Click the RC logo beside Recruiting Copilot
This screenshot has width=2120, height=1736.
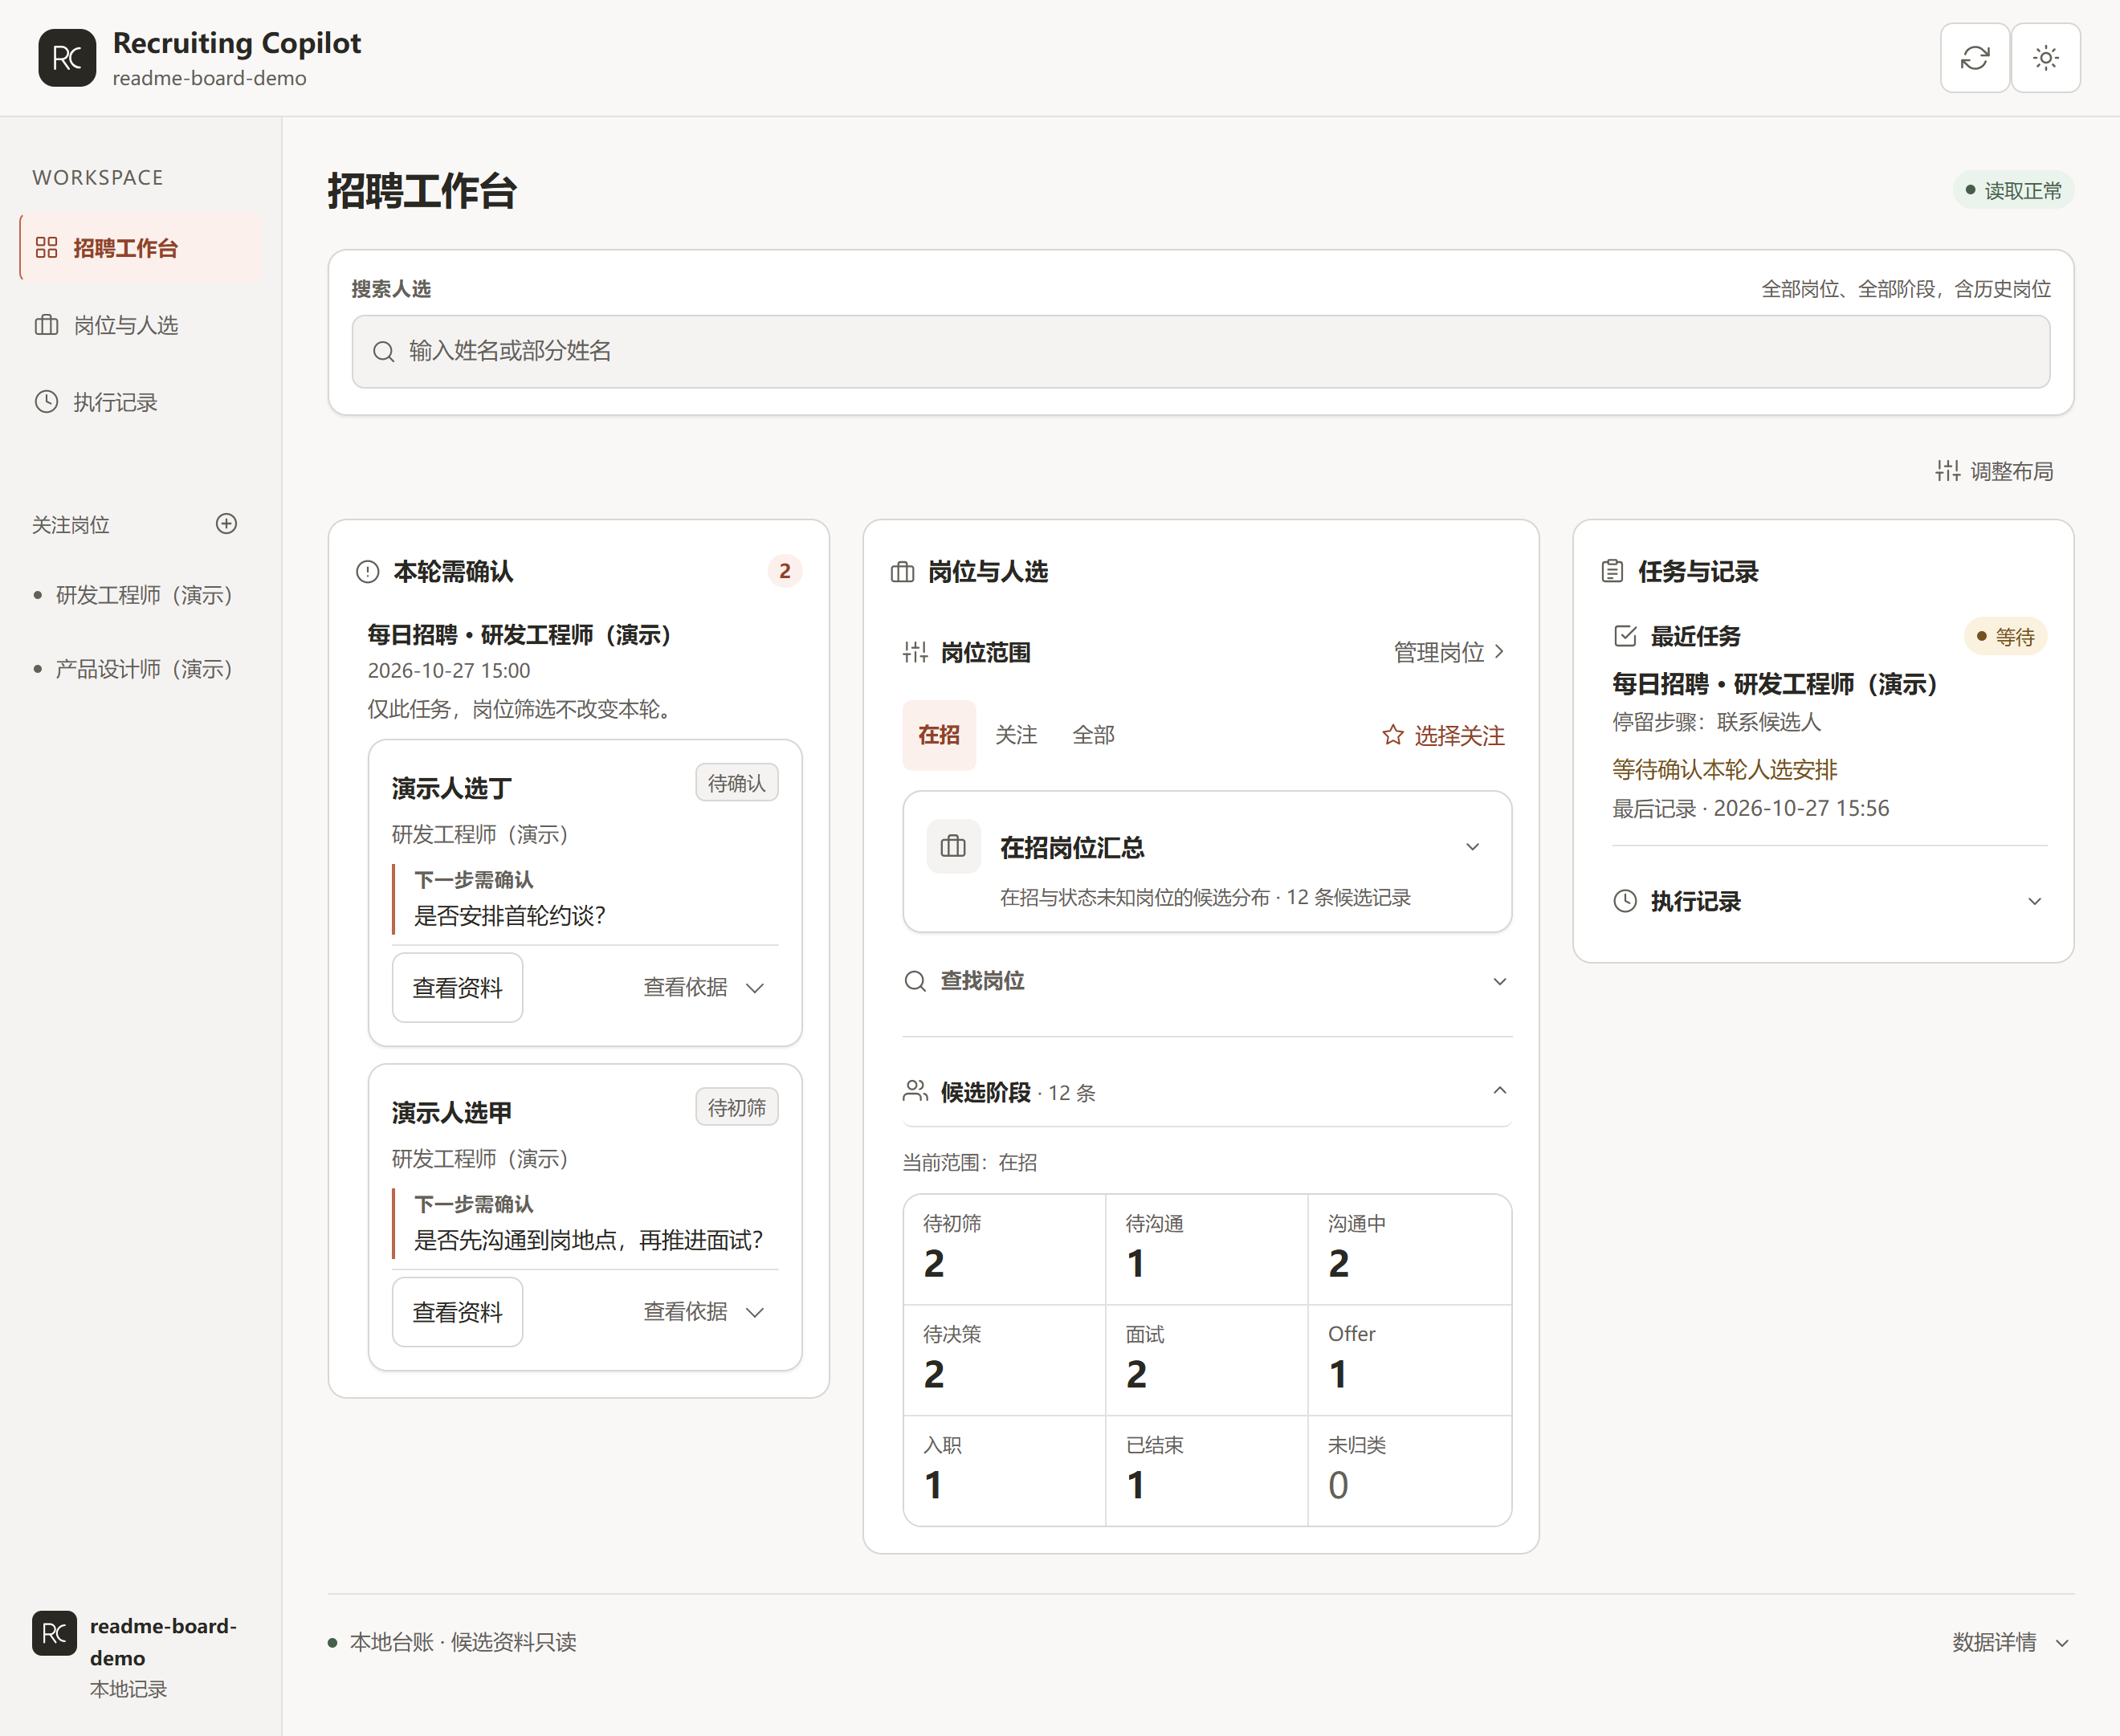click(67, 58)
